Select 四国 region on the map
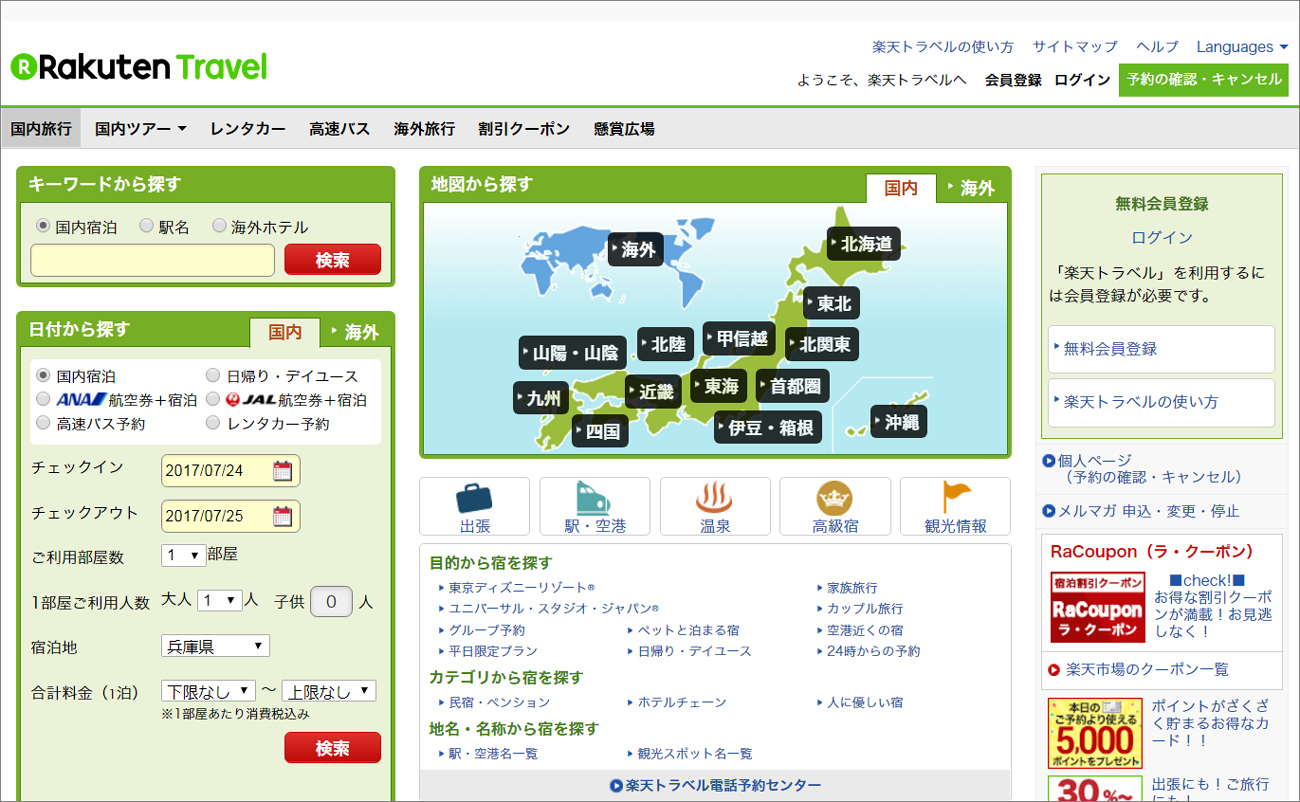 coord(600,431)
